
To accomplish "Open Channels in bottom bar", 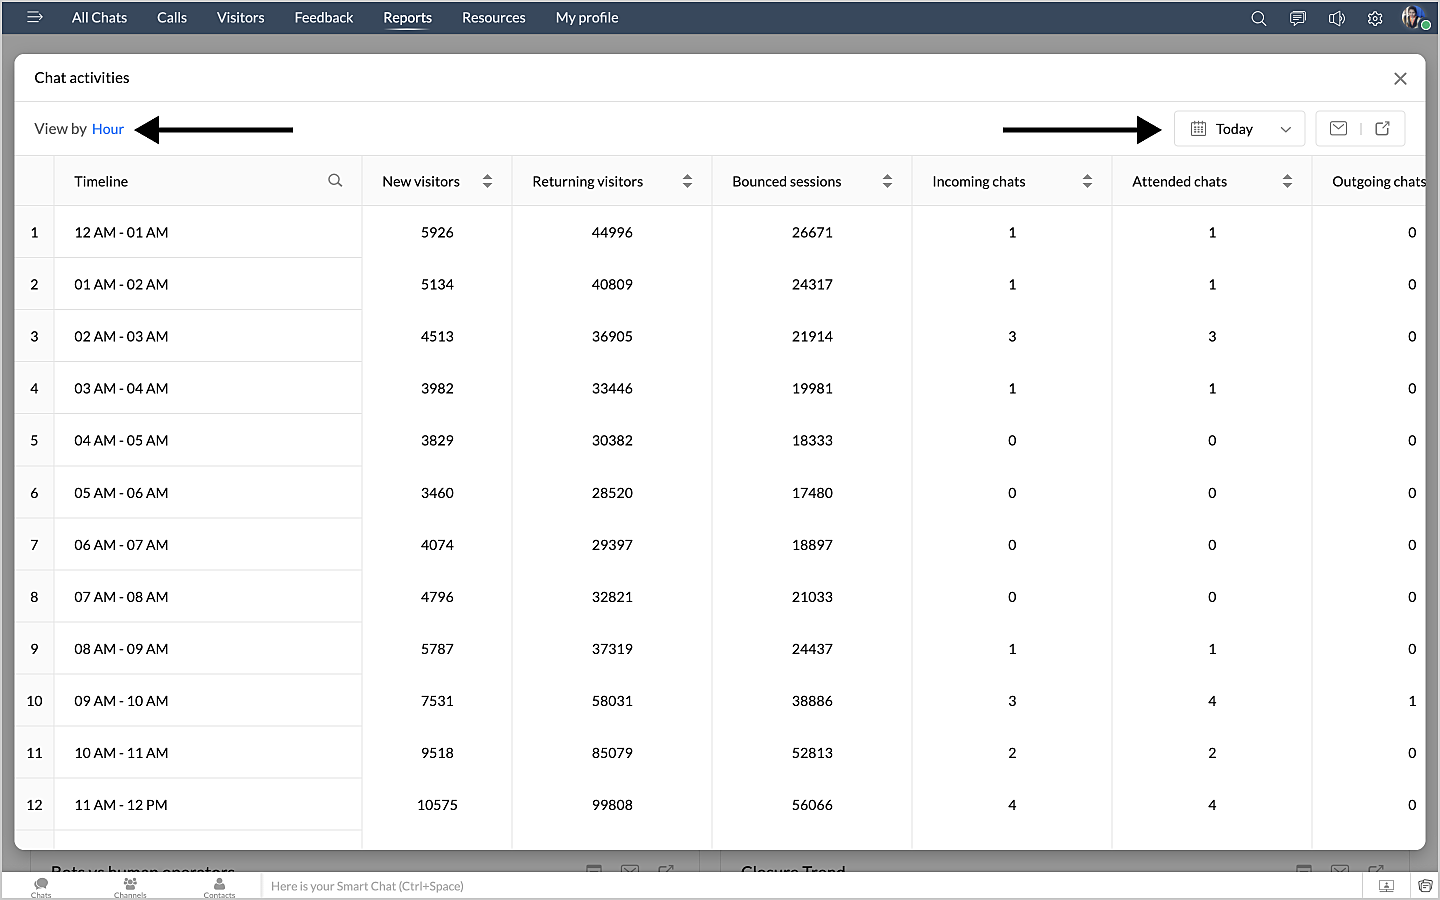I will (130, 886).
